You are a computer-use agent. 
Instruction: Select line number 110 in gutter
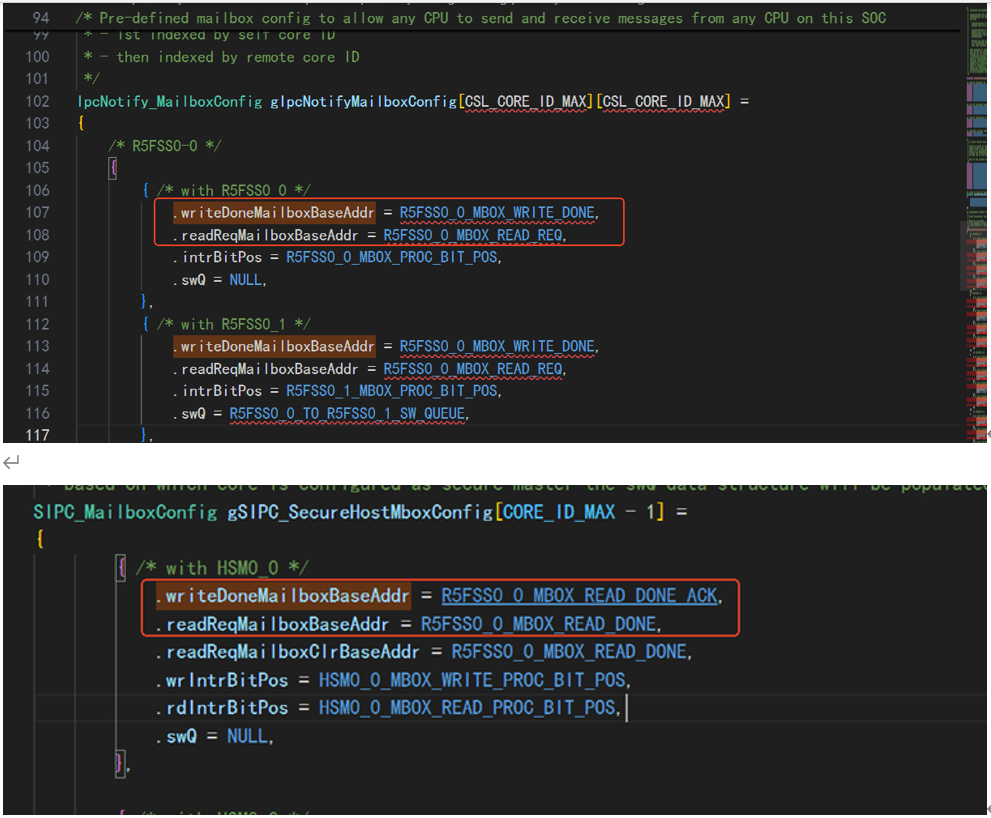pyautogui.click(x=37, y=280)
